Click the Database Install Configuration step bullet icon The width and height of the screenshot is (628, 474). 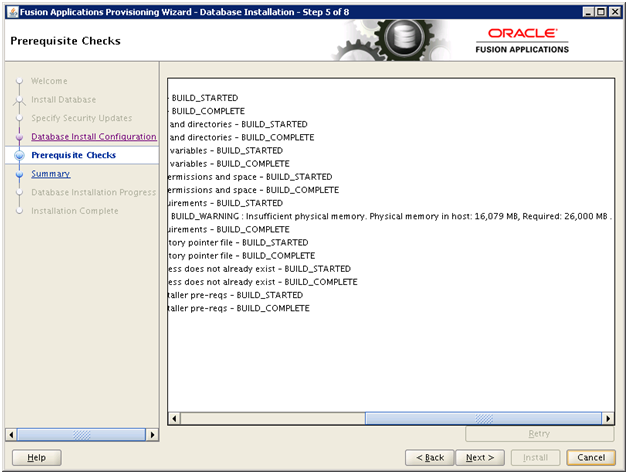(19, 137)
